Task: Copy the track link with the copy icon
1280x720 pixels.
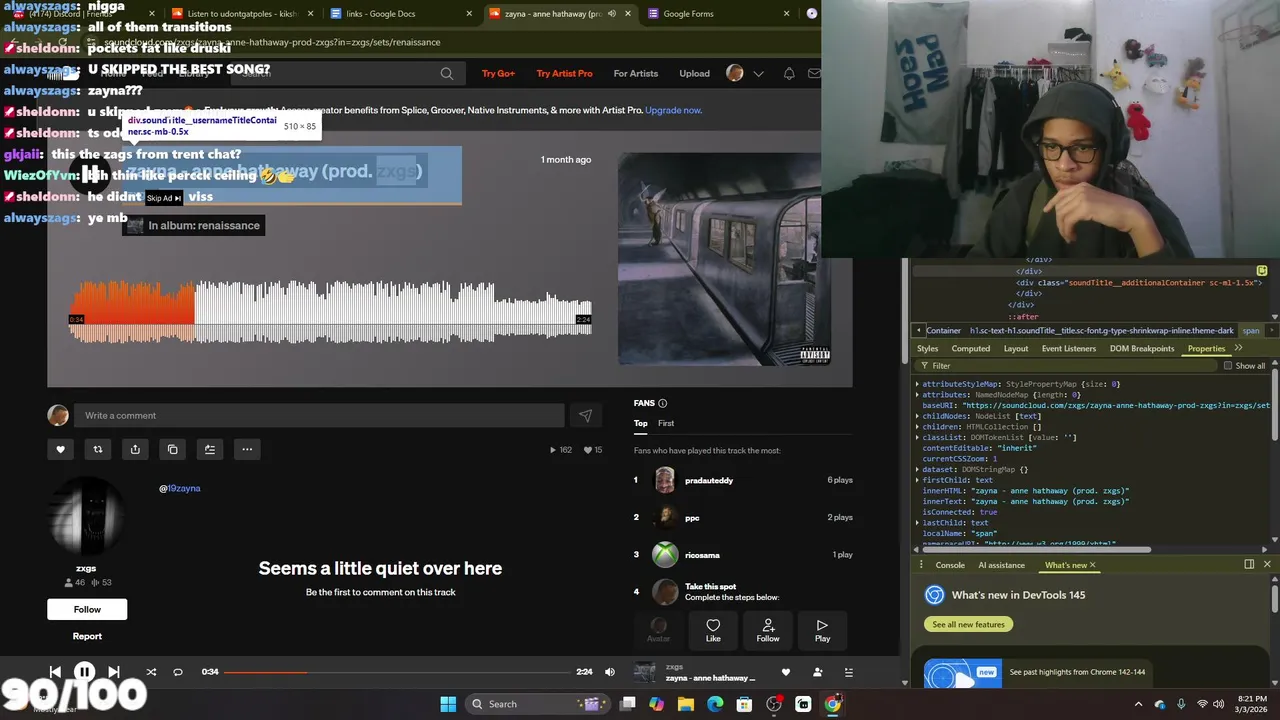Action: [x=172, y=449]
